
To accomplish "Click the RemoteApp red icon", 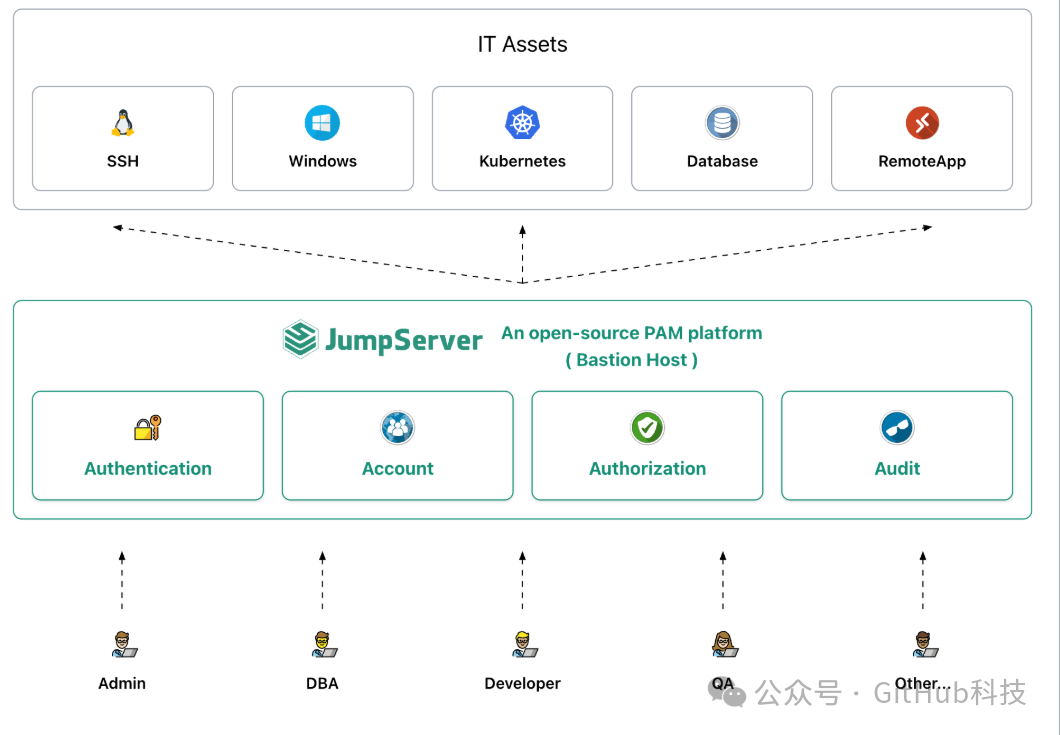I will coord(922,123).
